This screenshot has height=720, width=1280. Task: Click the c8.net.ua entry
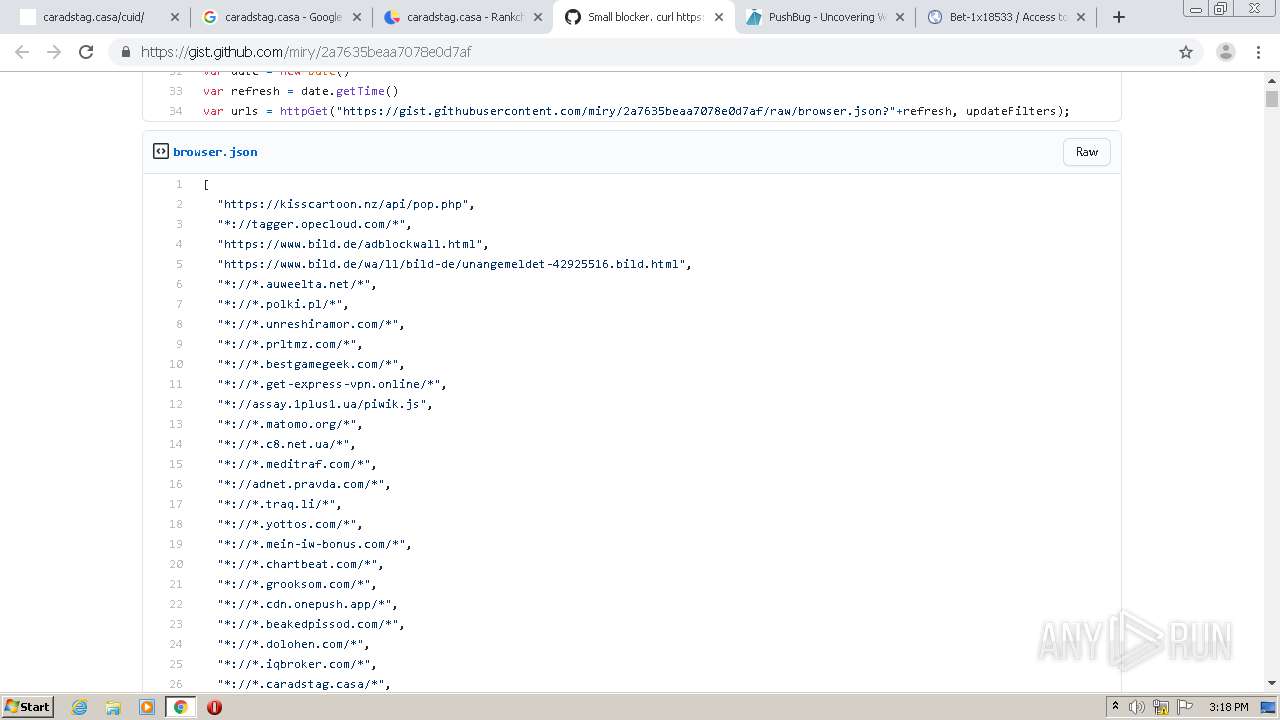(286, 444)
